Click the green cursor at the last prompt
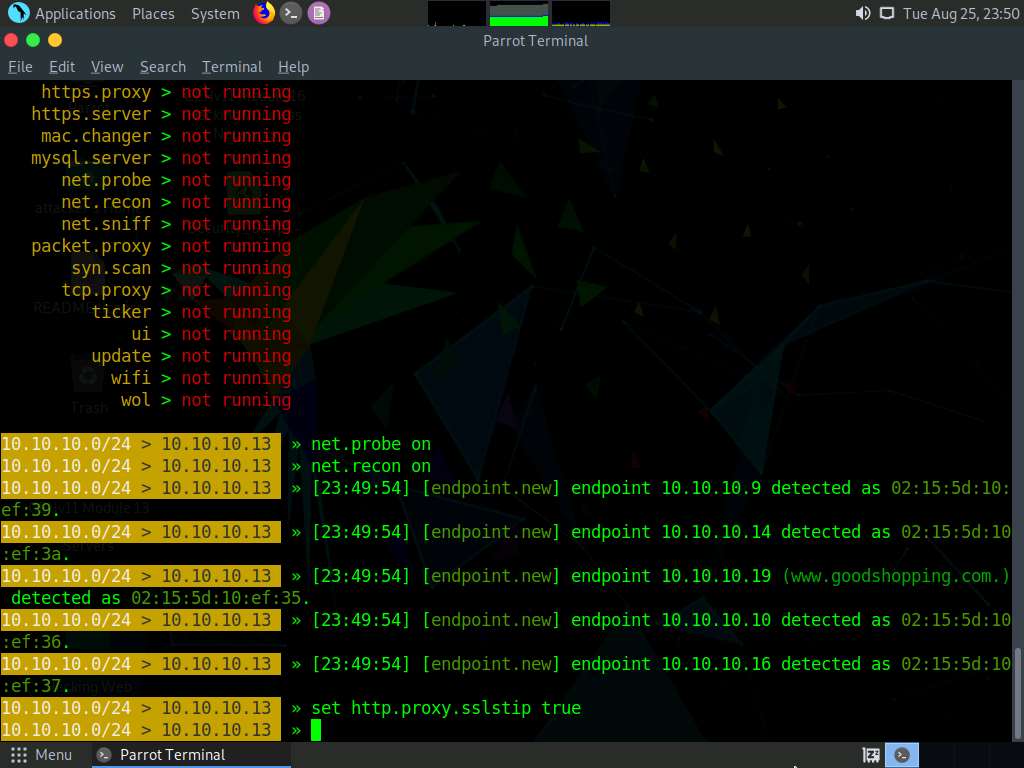The width and height of the screenshot is (1024, 768). pyautogui.click(x=316, y=730)
